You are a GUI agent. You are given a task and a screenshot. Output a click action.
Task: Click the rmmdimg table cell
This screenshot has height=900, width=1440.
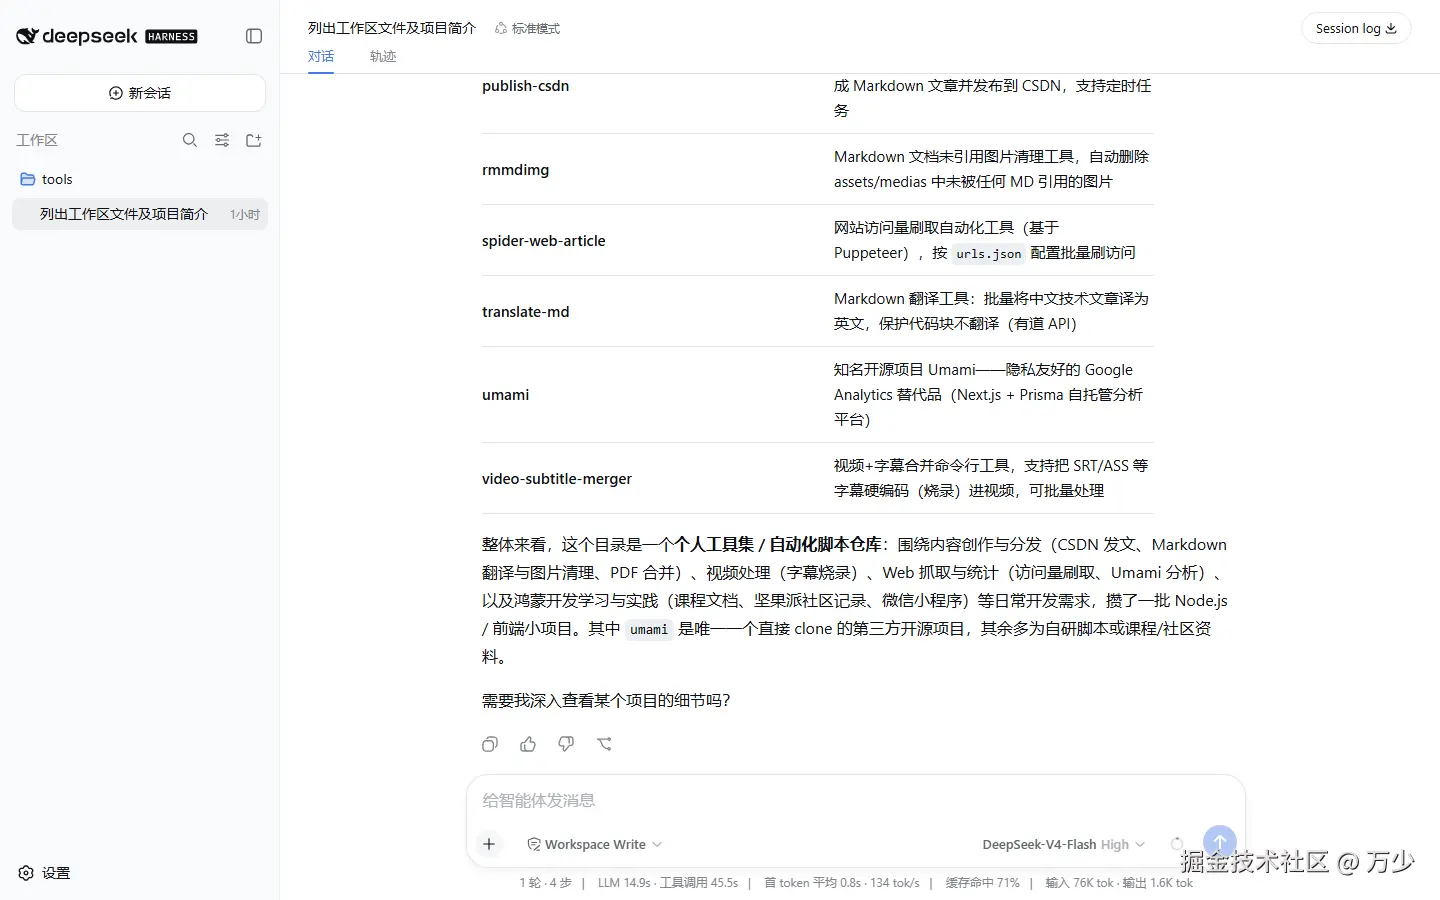tap(515, 170)
